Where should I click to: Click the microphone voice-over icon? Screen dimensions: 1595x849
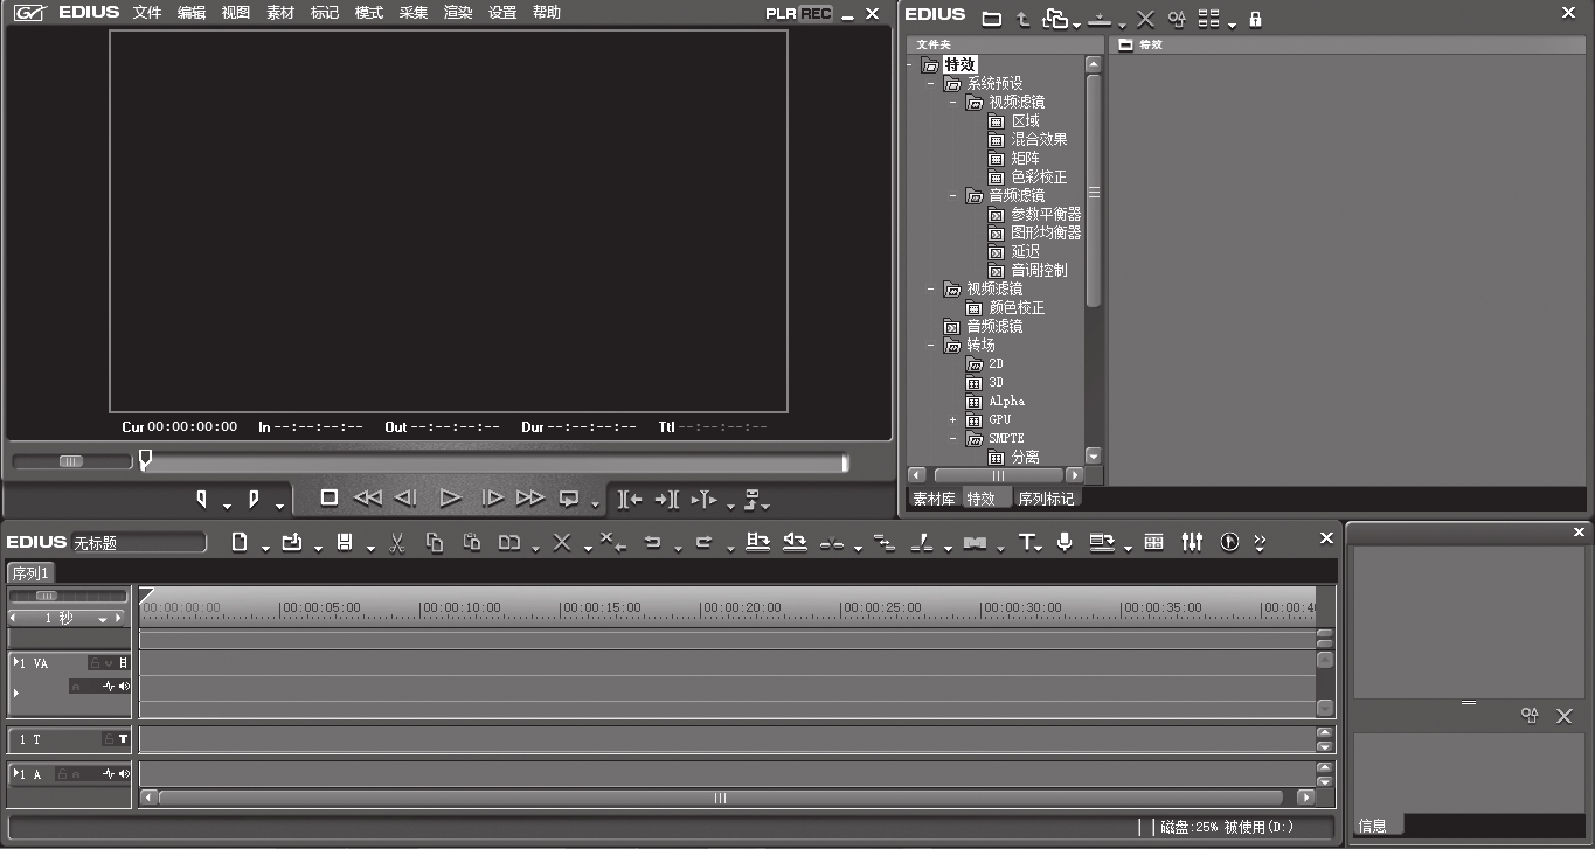[1065, 542]
